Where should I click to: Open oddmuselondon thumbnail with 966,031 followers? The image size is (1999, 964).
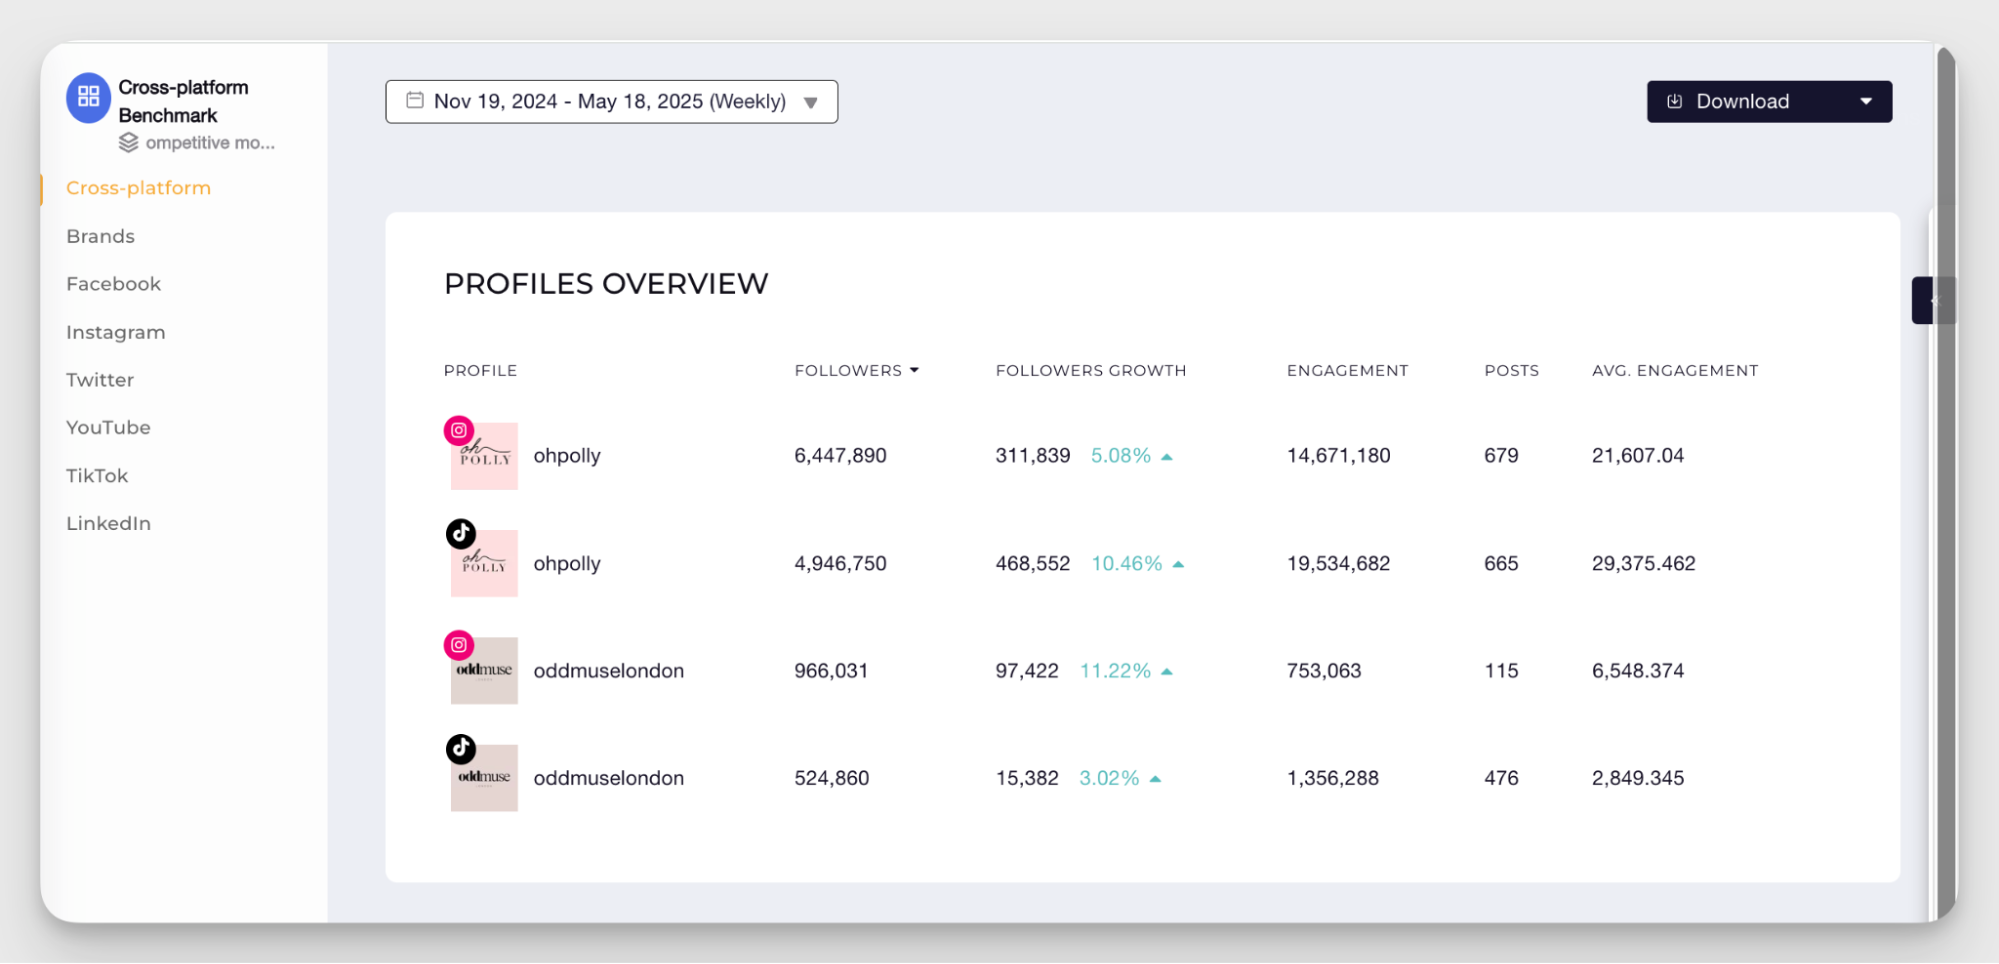[484, 671]
